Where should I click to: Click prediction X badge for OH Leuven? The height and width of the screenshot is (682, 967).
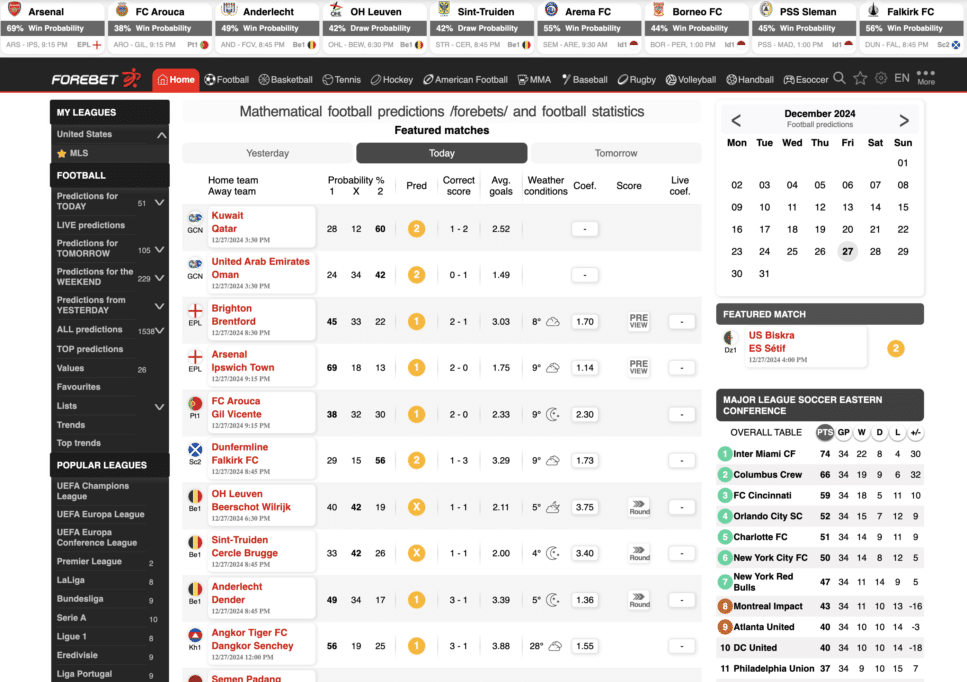tap(416, 507)
